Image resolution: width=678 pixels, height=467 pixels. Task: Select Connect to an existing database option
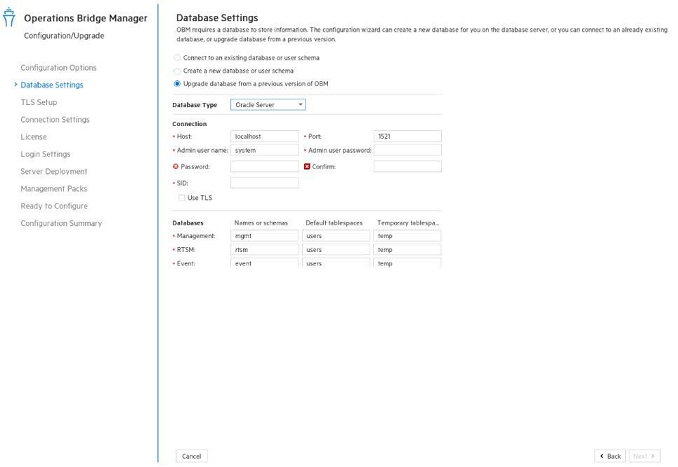pyautogui.click(x=177, y=58)
